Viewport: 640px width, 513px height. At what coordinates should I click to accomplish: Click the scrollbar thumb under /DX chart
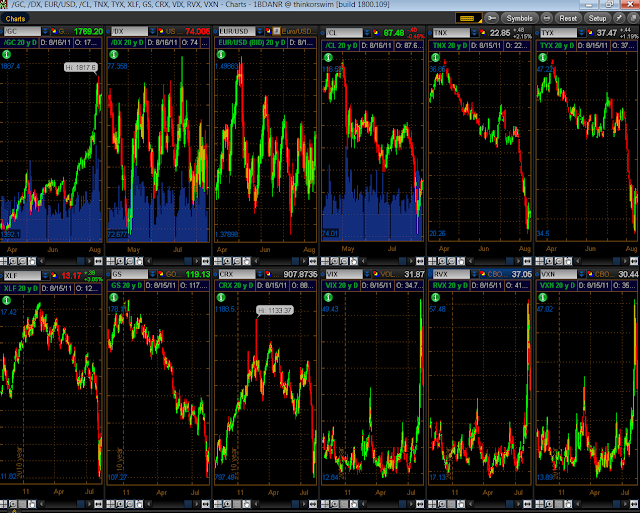click(188, 261)
